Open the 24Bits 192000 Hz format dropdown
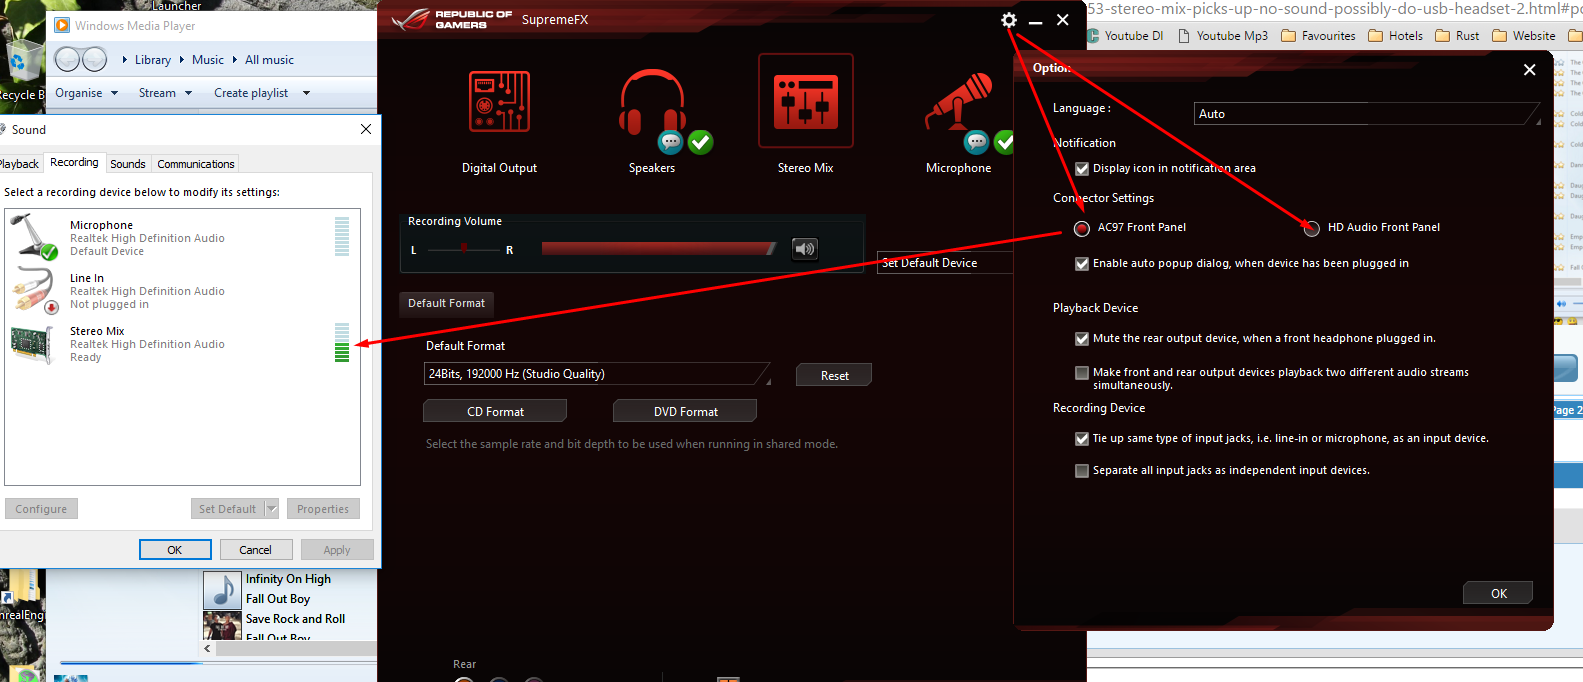The image size is (1583, 682). [598, 374]
